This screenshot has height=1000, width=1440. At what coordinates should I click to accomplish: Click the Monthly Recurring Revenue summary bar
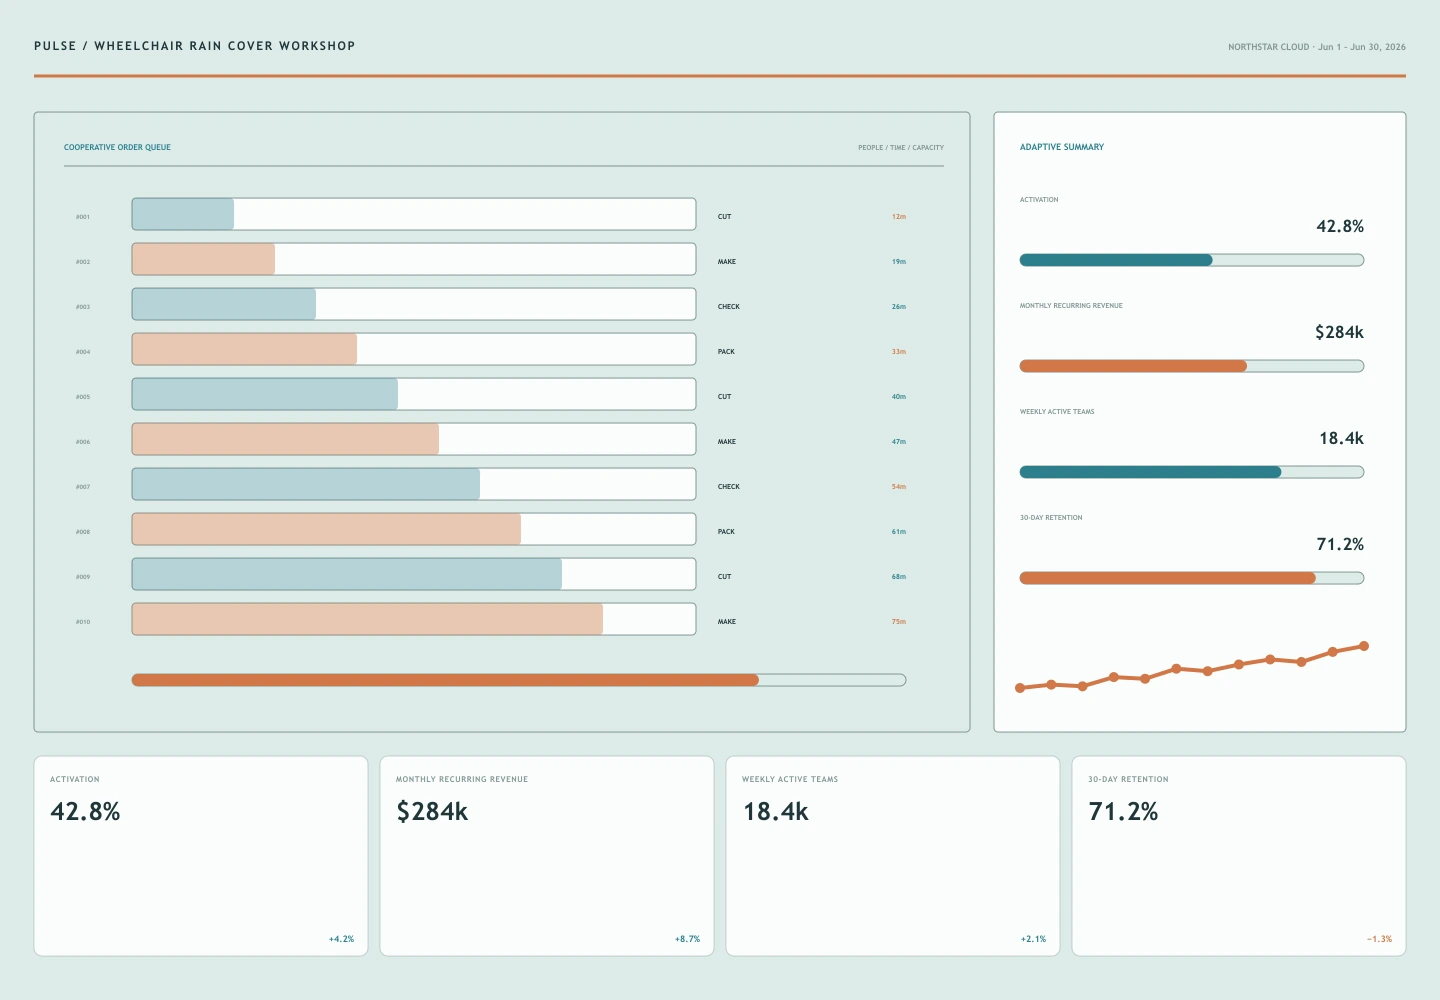coord(1192,366)
